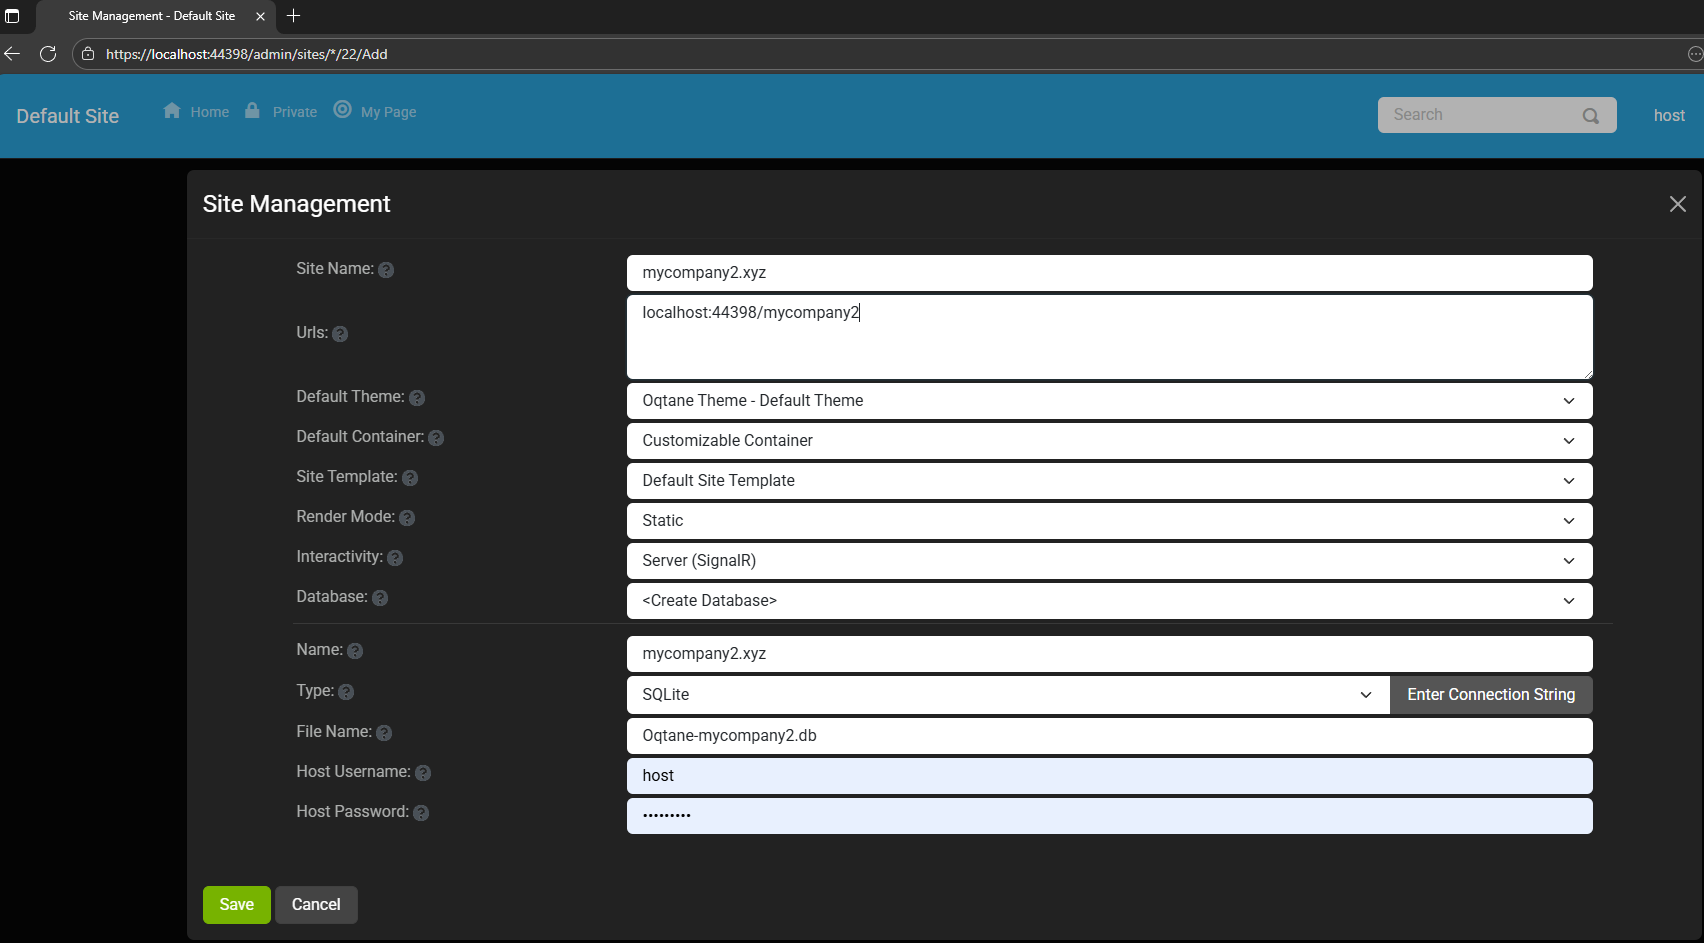Click the help icon beside Host Password
This screenshot has height=943, width=1704.
[421, 813]
